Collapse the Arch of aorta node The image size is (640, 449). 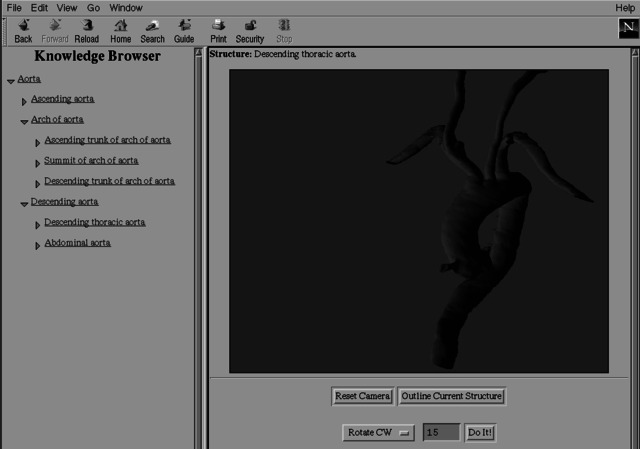[25, 122]
